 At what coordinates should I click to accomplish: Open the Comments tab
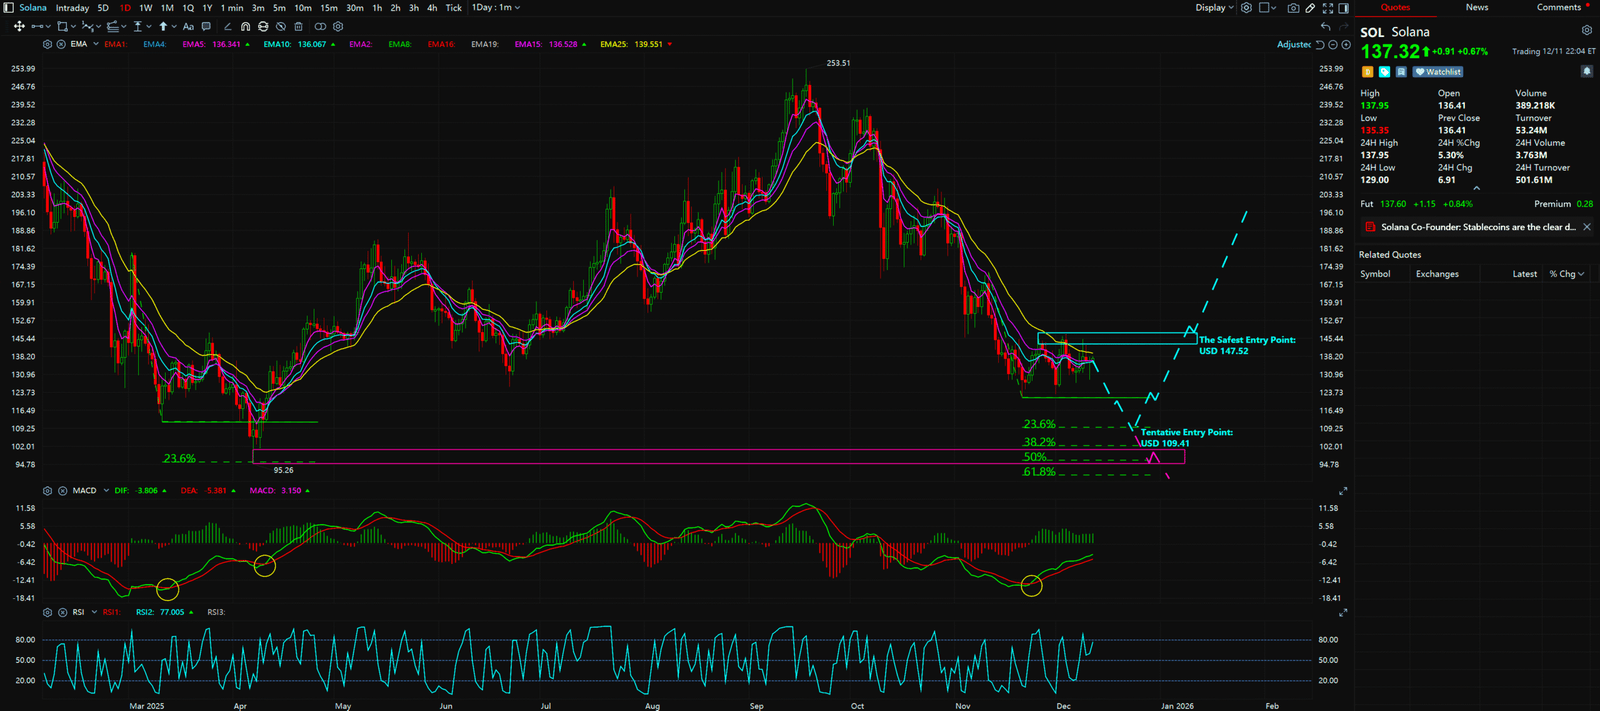pyautogui.click(x=1558, y=8)
